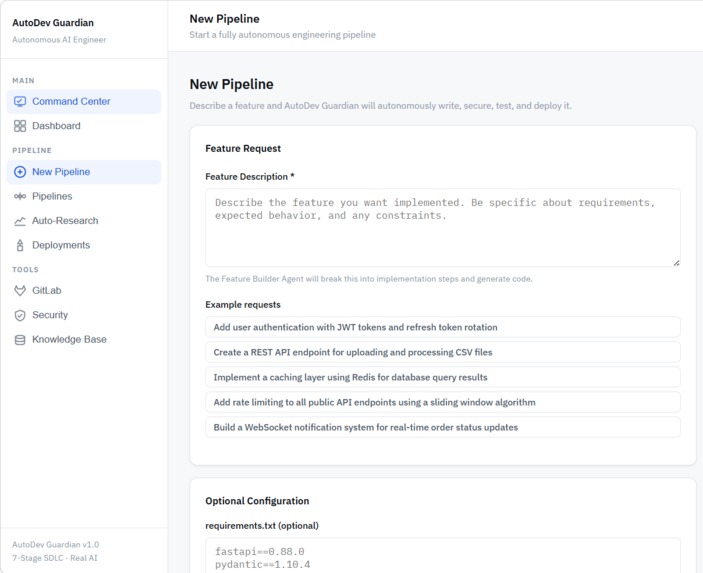Image resolution: width=703 pixels, height=573 pixels.
Task: Choose rate limiting example request
Action: 443,403
